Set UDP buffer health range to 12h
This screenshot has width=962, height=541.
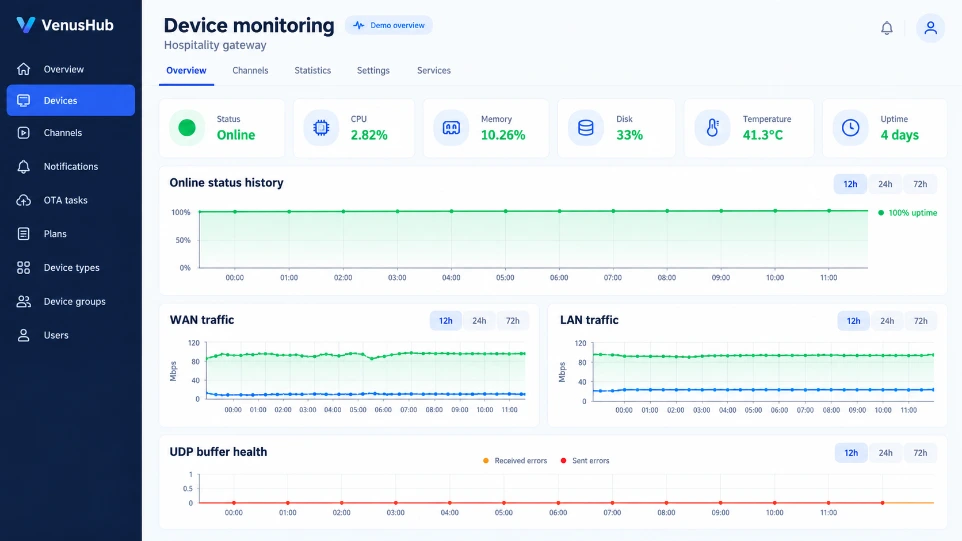point(851,453)
